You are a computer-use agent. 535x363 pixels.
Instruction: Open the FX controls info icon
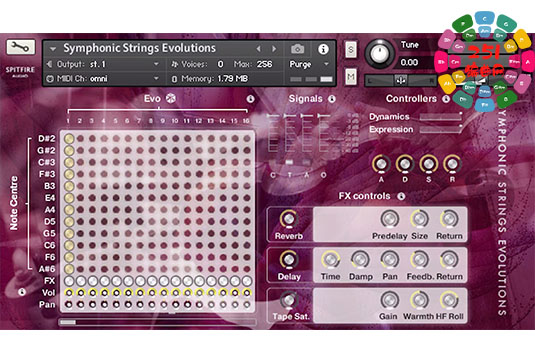pos(401,196)
